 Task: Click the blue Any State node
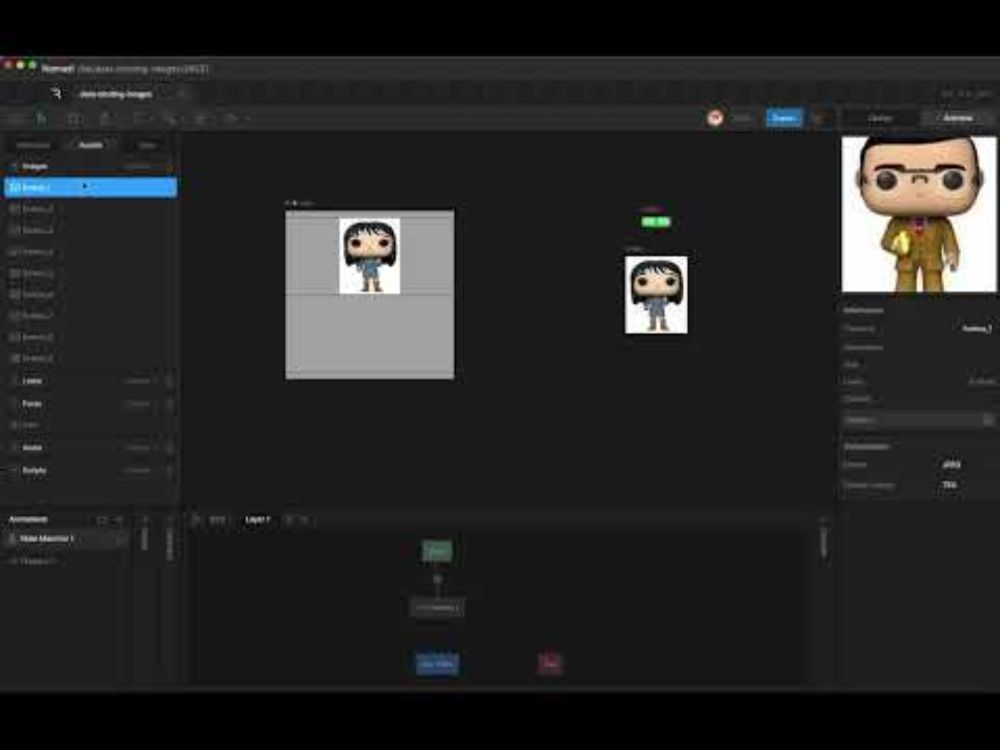tap(438, 664)
